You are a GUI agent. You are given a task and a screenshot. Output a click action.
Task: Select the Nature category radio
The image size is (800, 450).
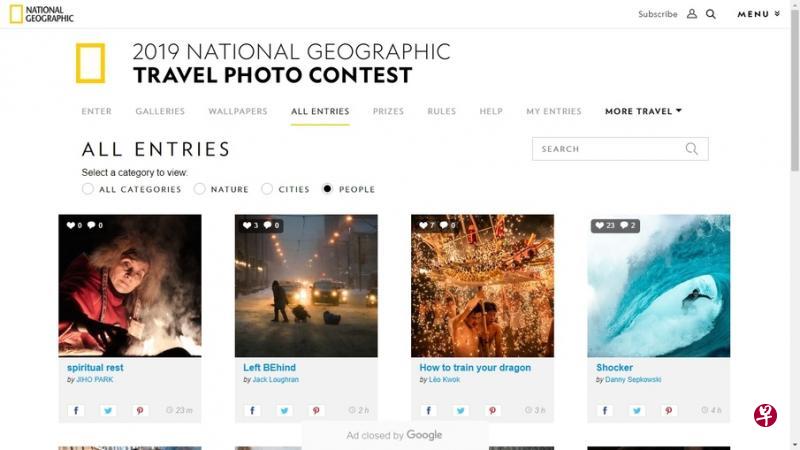pos(200,189)
